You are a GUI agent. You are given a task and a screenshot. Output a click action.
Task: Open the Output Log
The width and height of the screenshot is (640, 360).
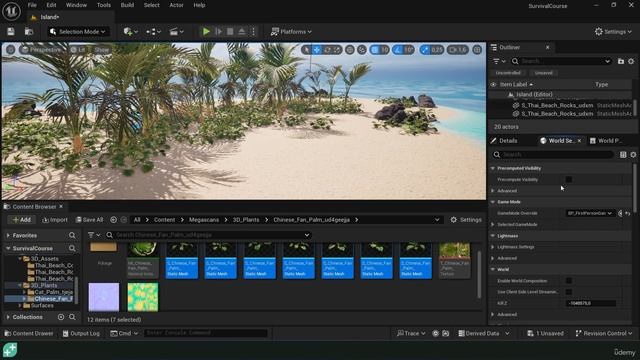pyautogui.click(x=81, y=333)
